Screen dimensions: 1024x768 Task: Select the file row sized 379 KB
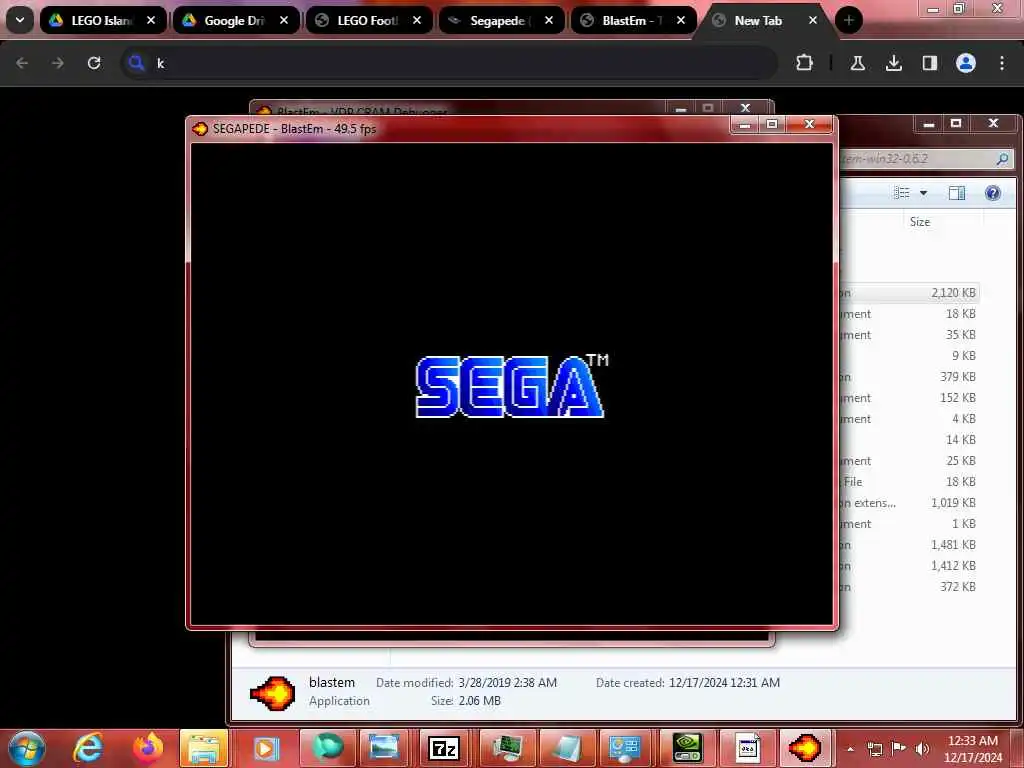tap(908, 377)
